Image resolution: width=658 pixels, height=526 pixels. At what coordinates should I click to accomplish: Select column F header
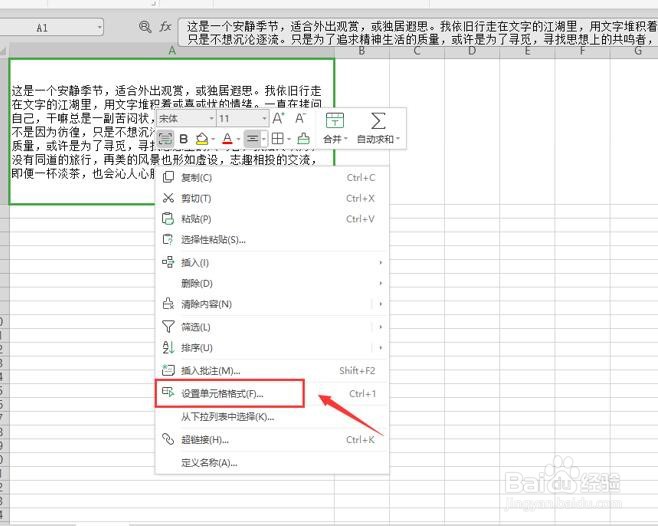[582, 51]
